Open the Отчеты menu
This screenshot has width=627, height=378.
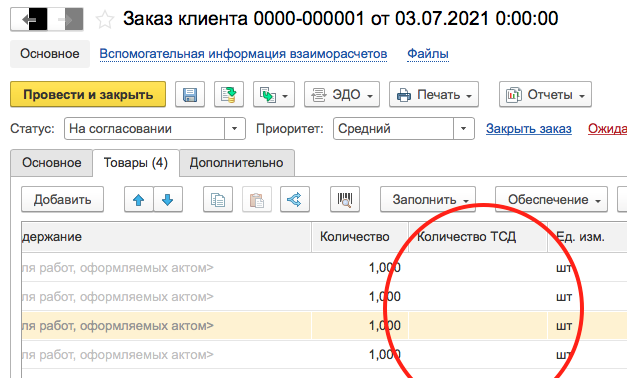click(x=545, y=94)
